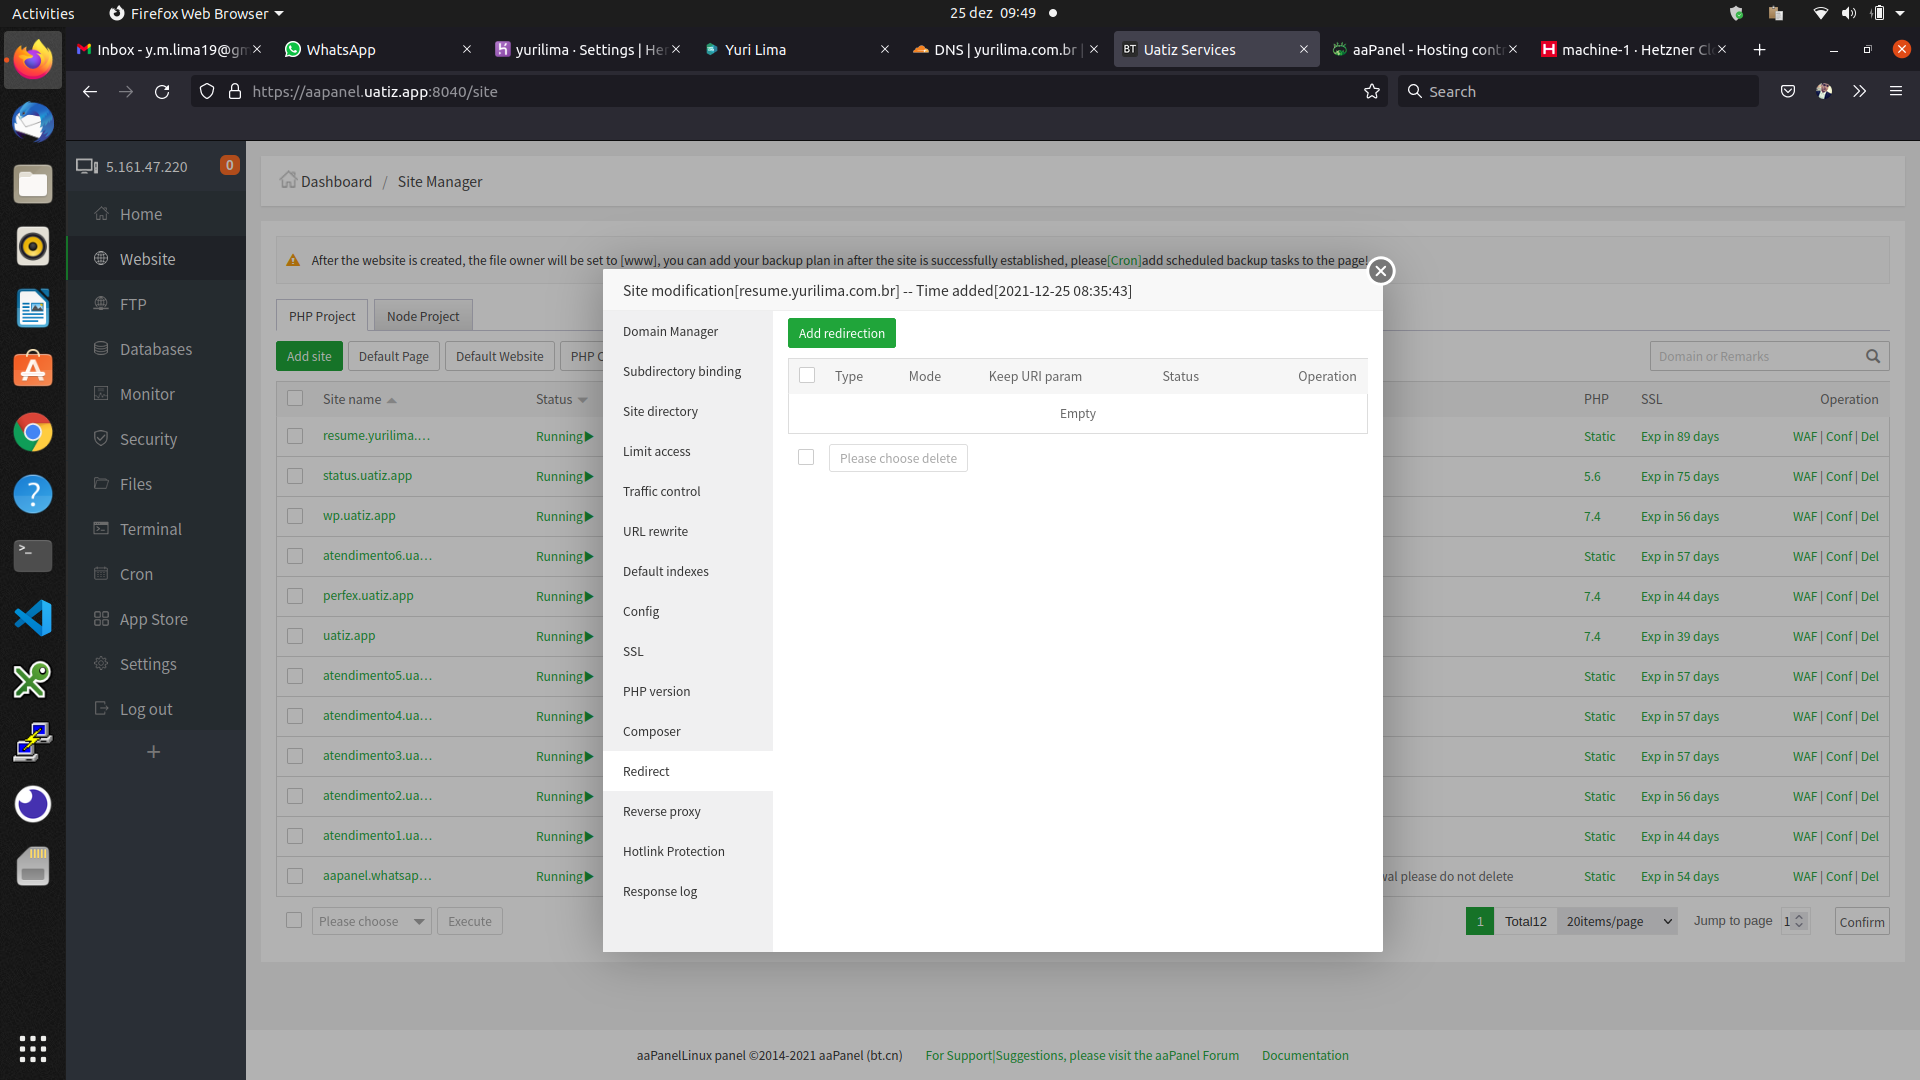Check the box beside Please choose delete
The width and height of the screenshot is (1920, 1080).
[x=806, y=458]
